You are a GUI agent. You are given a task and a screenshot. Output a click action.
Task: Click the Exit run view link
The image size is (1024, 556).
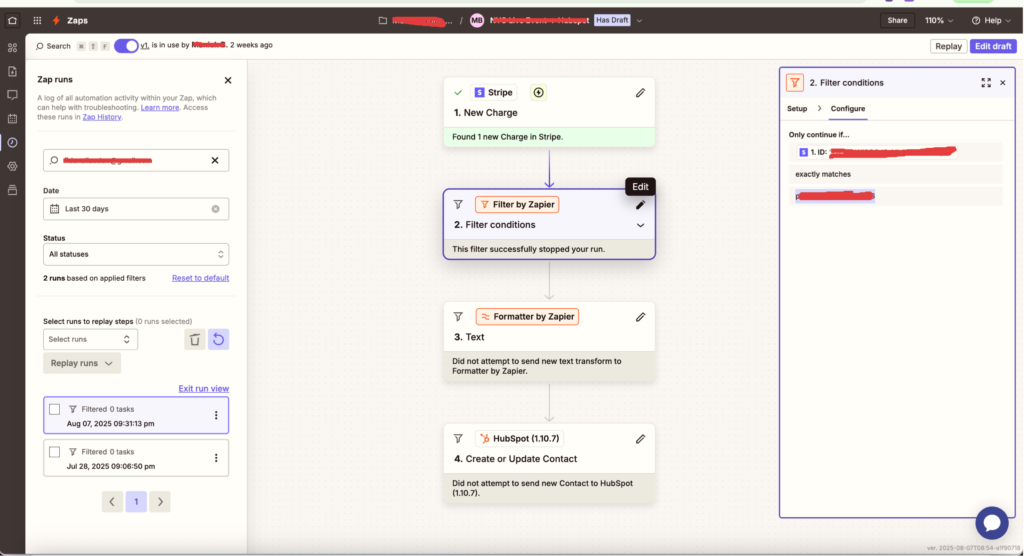coord(204,389)
